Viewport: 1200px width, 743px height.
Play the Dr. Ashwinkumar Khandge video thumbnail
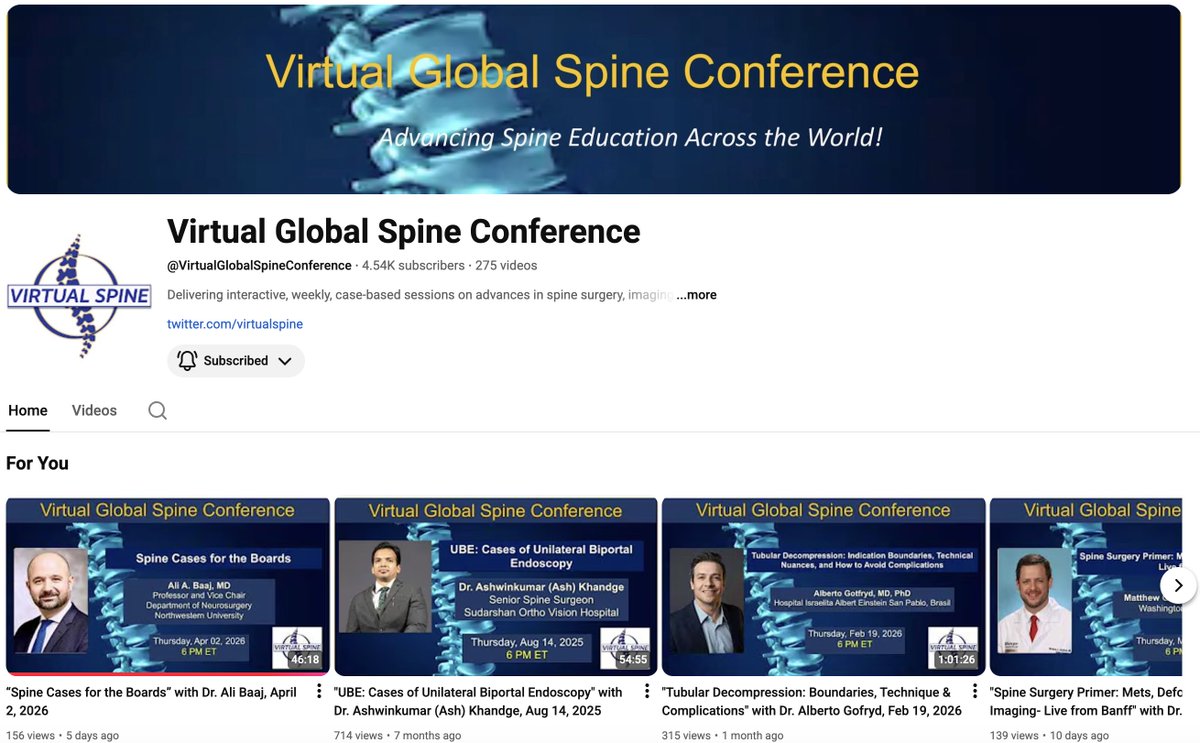[496, 587]
